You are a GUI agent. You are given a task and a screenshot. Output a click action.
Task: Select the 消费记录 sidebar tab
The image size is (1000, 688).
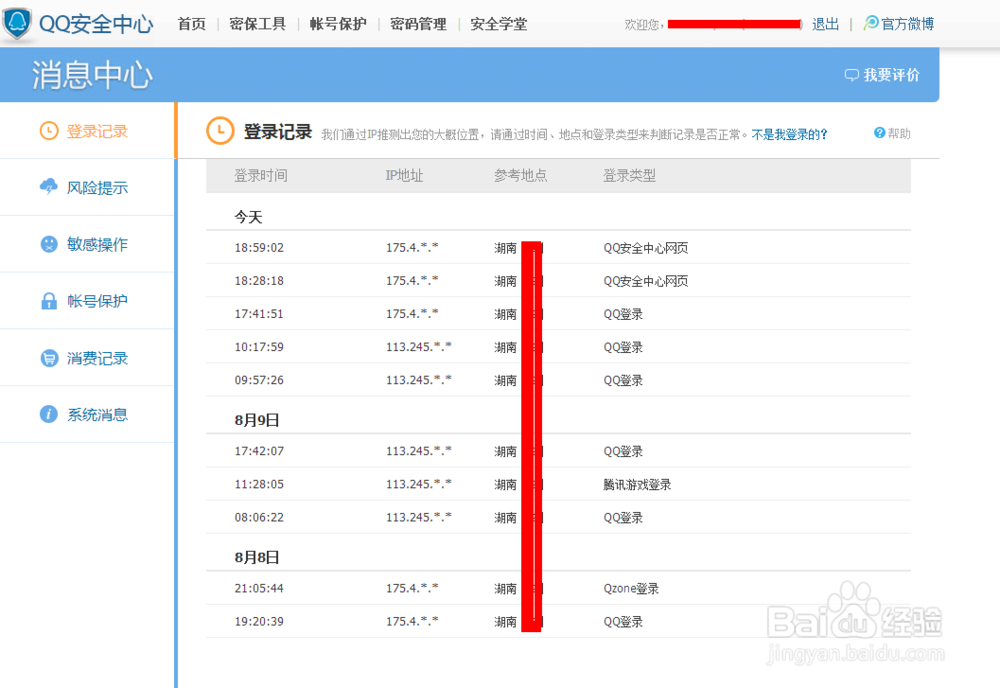tap(87, 358)
